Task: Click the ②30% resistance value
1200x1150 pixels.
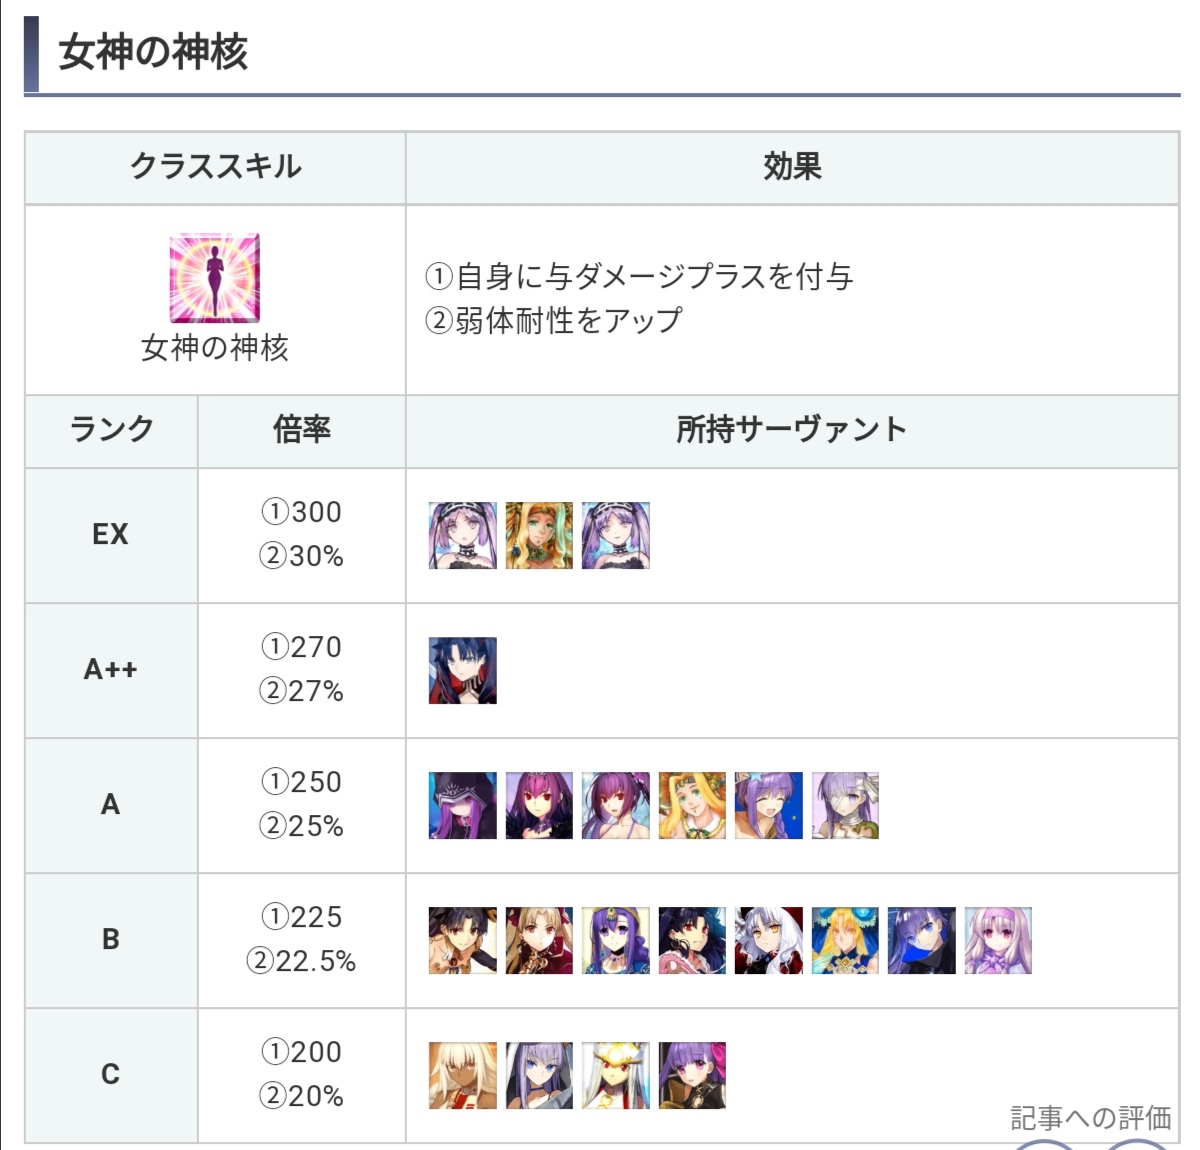Action: (302, 556)
